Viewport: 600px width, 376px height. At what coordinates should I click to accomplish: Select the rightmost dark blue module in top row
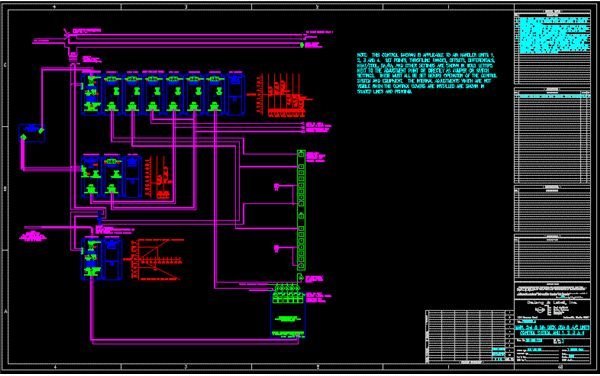pyautogui.click(x=235, y=94)
